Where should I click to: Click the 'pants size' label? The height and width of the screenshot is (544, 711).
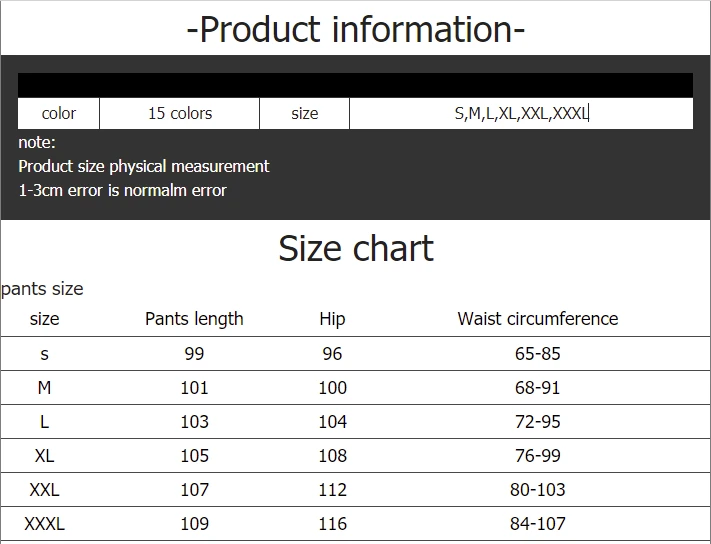[42, 289]
